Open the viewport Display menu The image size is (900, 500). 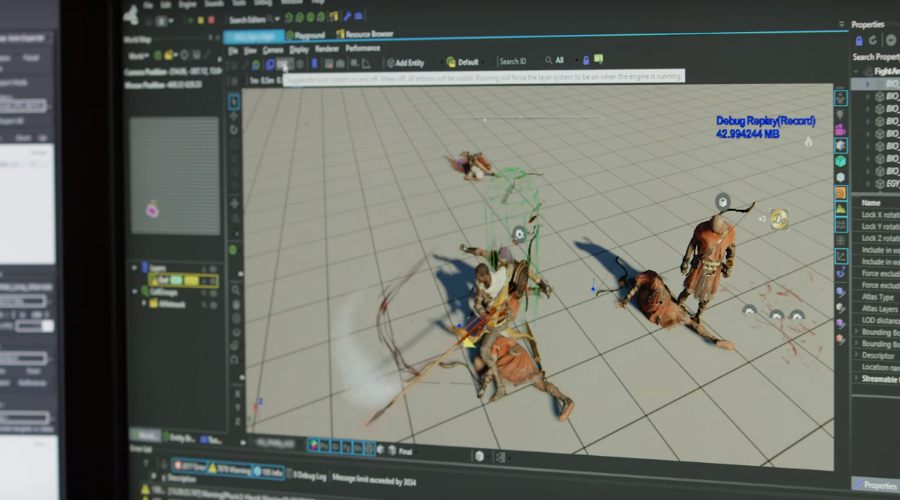(299, 50)
